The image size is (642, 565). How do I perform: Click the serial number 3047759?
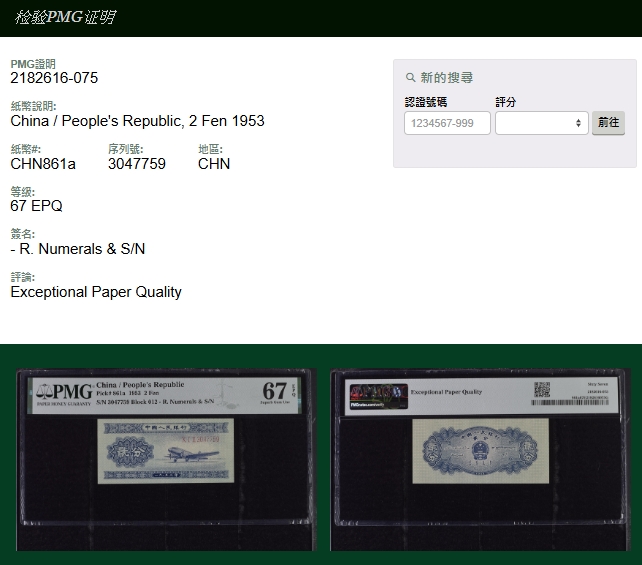137,164
